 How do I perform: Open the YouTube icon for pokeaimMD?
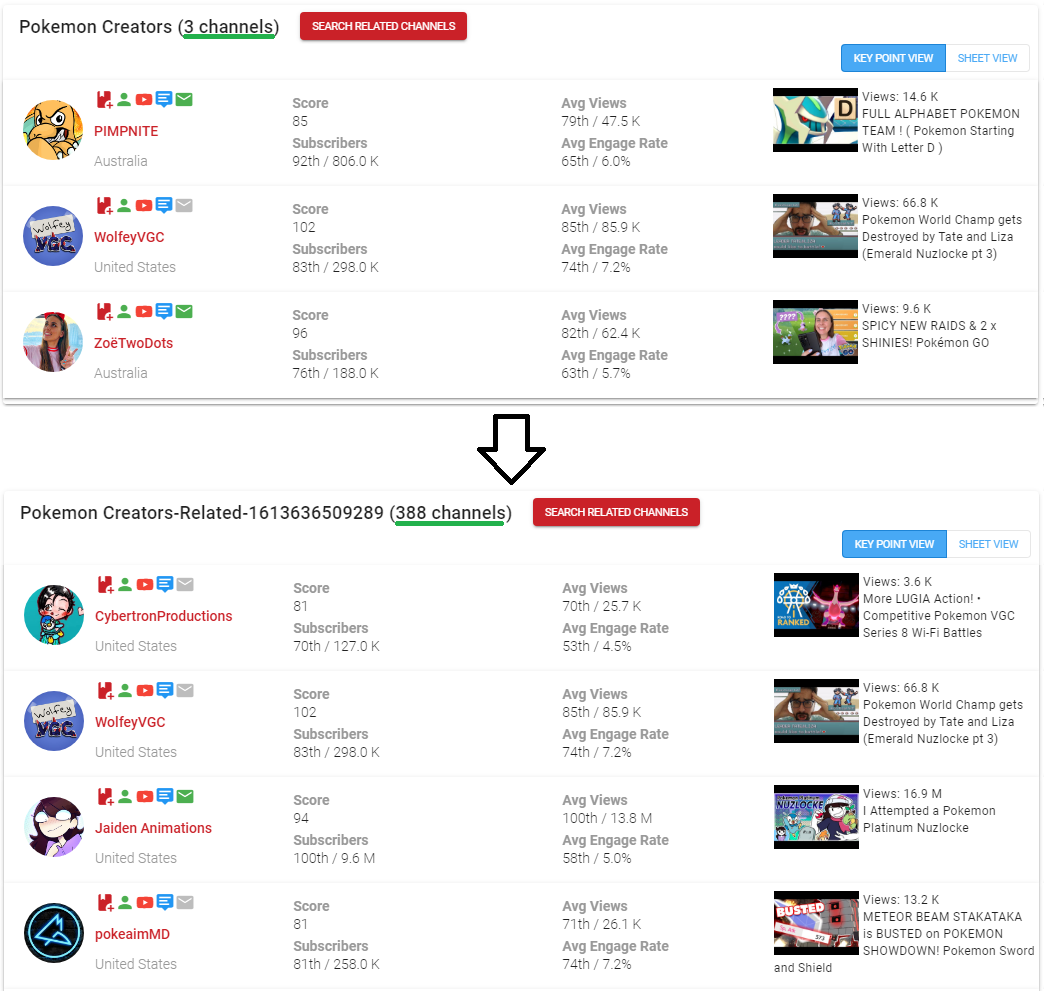[145, 903]
